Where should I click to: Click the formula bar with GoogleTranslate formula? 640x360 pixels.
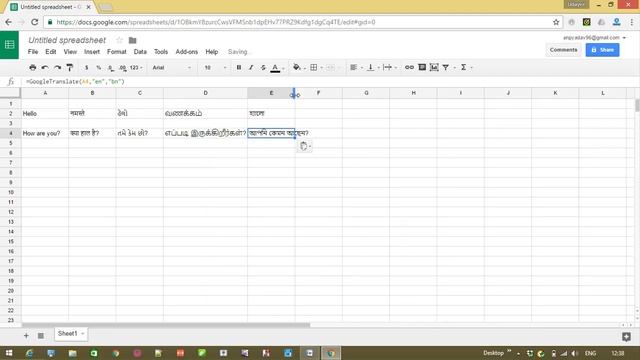331,82
